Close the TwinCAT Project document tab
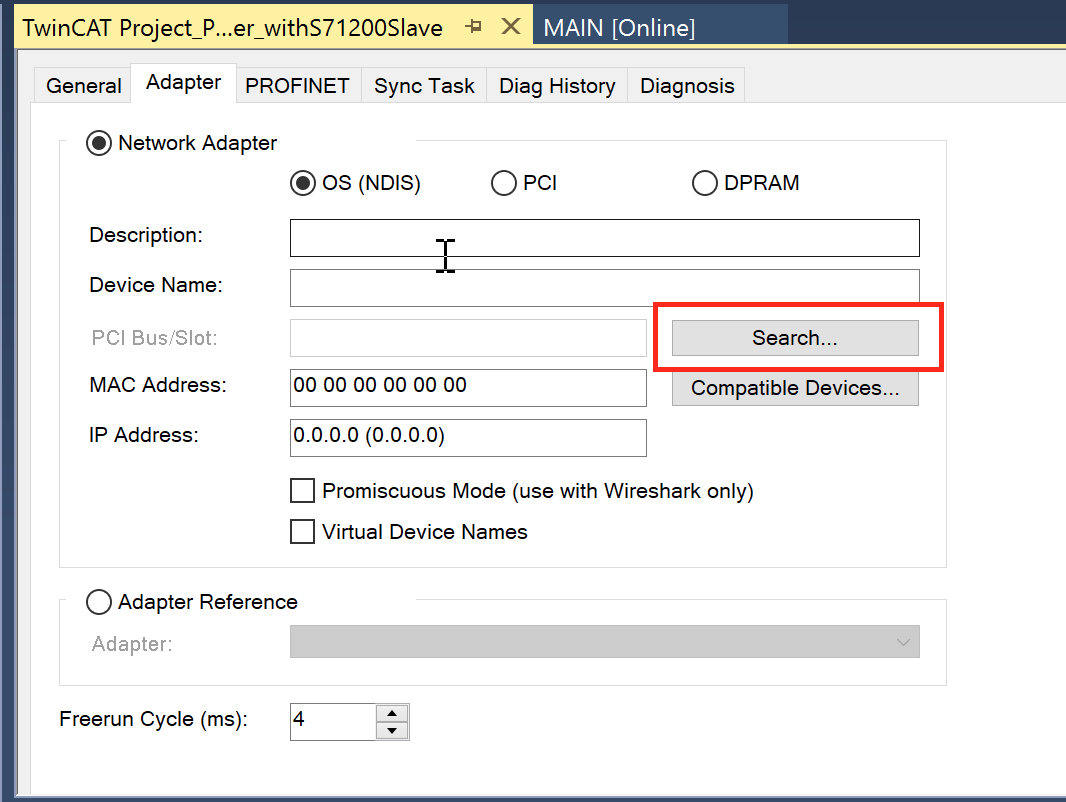This screenshot has width=1066, height=802. [x=511, y=27]
